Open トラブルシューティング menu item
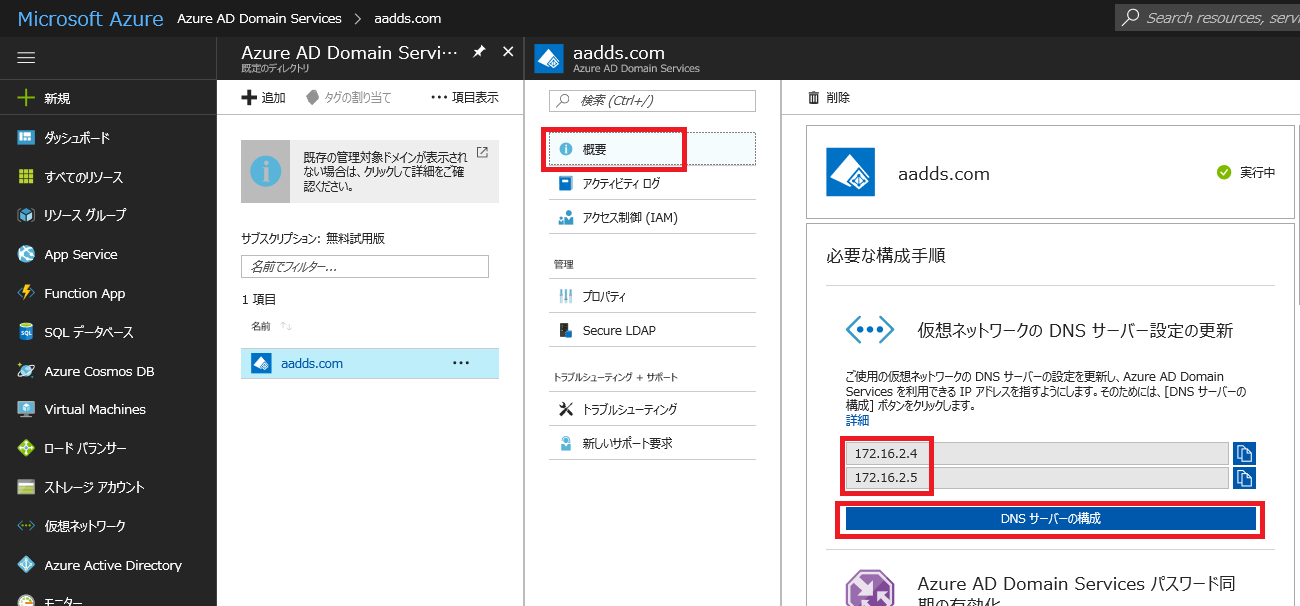This screenshot has width=1300, height=606. click(652, 409)
